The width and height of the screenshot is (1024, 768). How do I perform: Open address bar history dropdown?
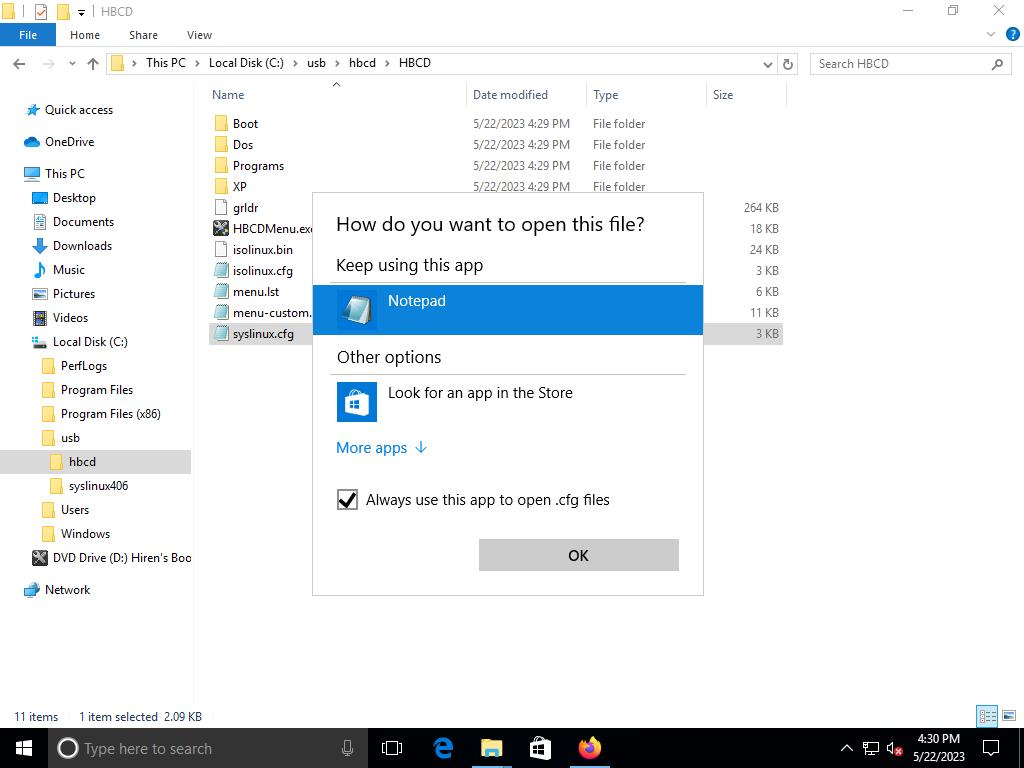click(767, 64)
